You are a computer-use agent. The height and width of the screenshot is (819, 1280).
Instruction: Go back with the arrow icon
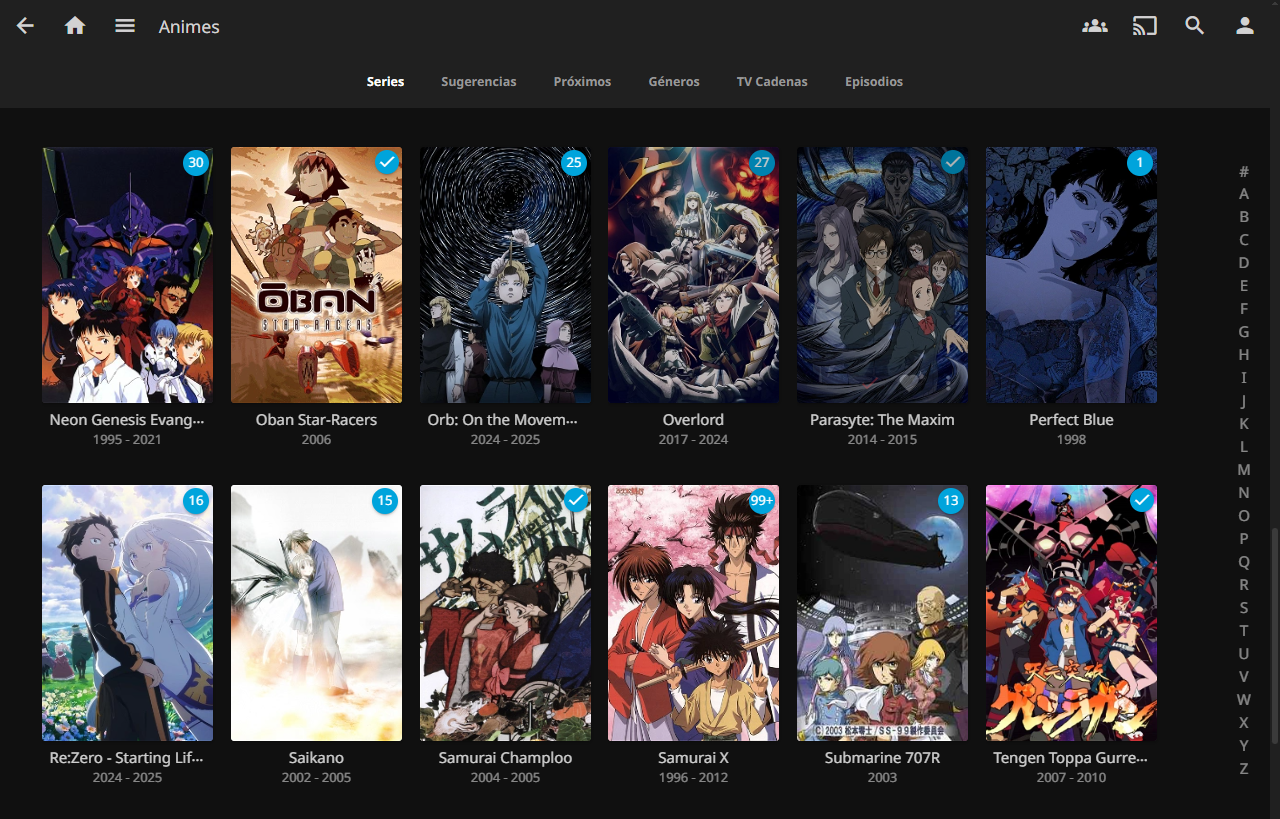pyautogui.click(x=25, y=26)
